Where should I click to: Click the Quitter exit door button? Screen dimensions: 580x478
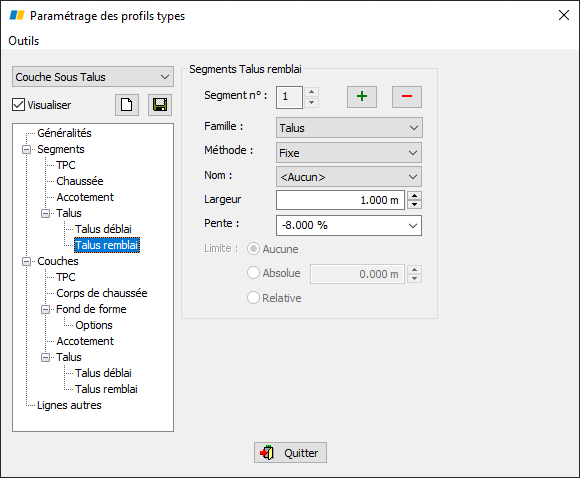click(x=290, y=452)
